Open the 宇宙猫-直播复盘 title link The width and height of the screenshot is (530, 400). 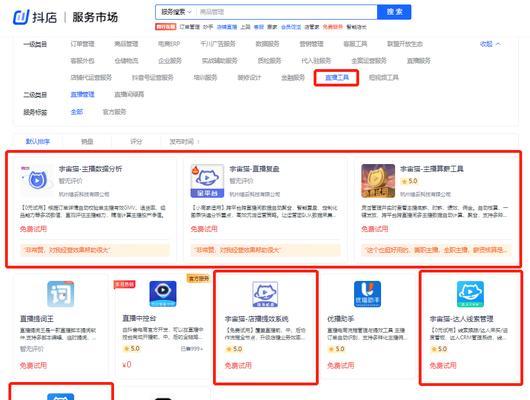[254, 169]
